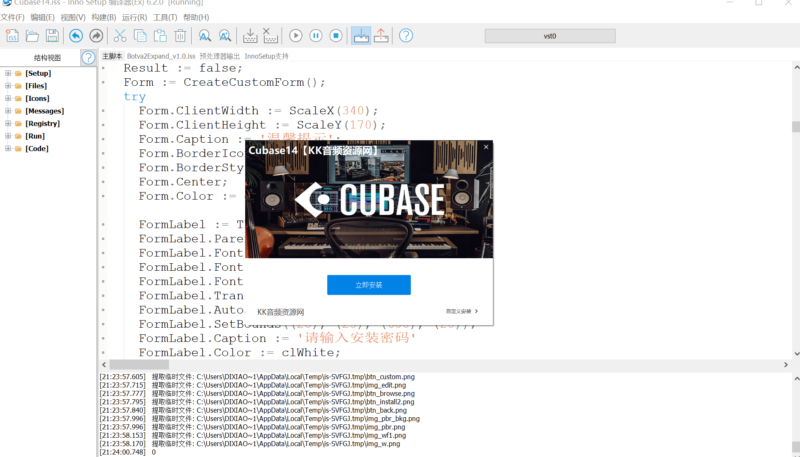Image resolution: width=800 pixels, height=457 pixels.
Task: Copy the selected code
Action: pos(140,36)
